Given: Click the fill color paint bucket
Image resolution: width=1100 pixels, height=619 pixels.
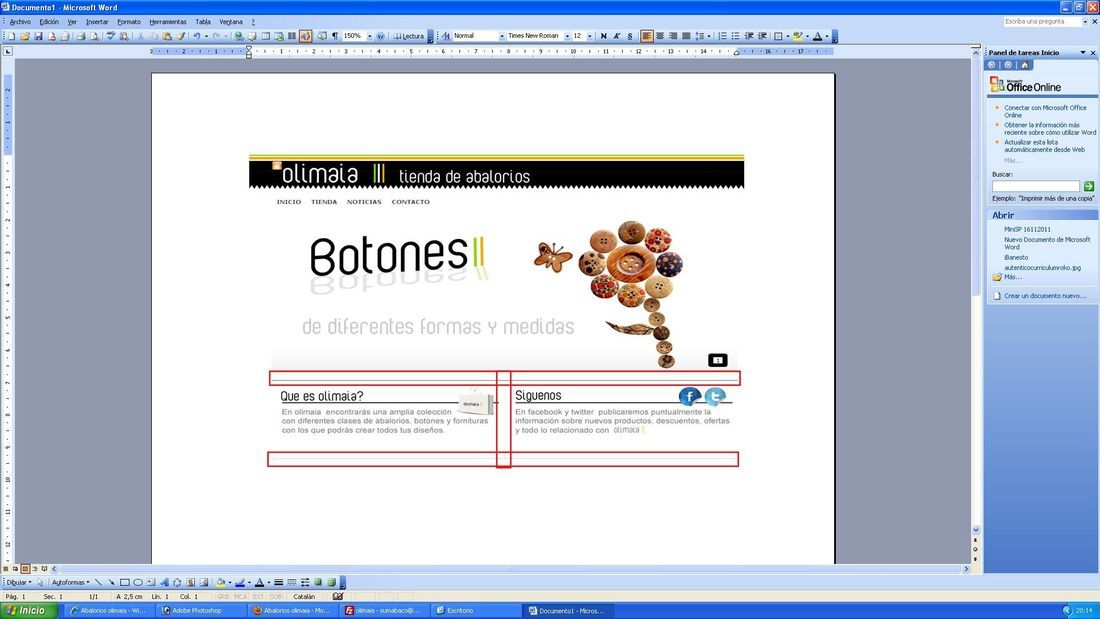Looking at the screenshot, I should [x=220, y=583].
